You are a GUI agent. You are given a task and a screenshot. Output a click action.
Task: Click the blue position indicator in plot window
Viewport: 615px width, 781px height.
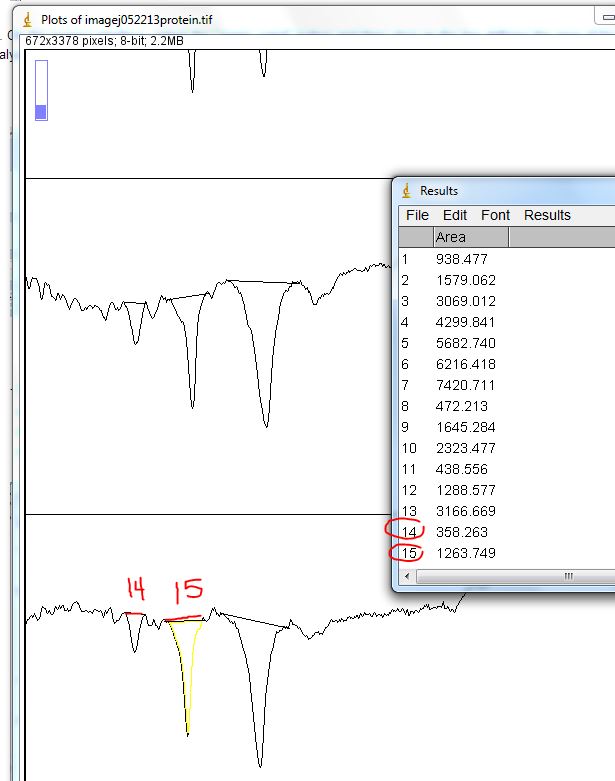pyautogui.click(x=41, y=112)
